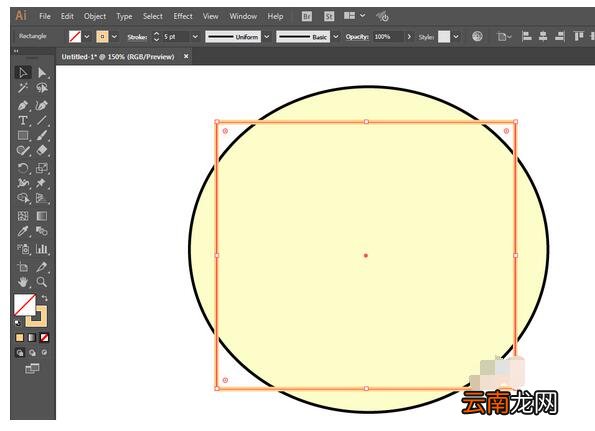
Task: Select the Hand tool
Action: (23, 282)
